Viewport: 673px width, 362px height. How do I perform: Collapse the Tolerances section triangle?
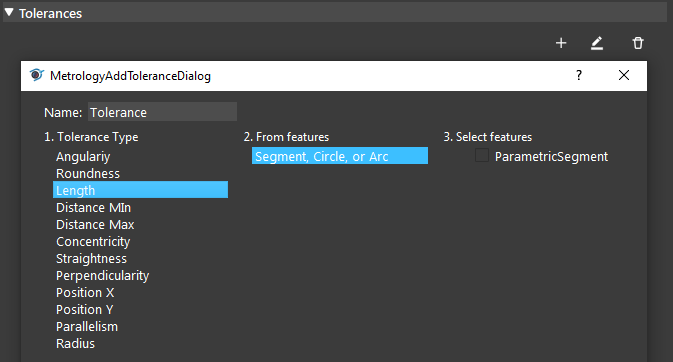click(x=9, y=12)
